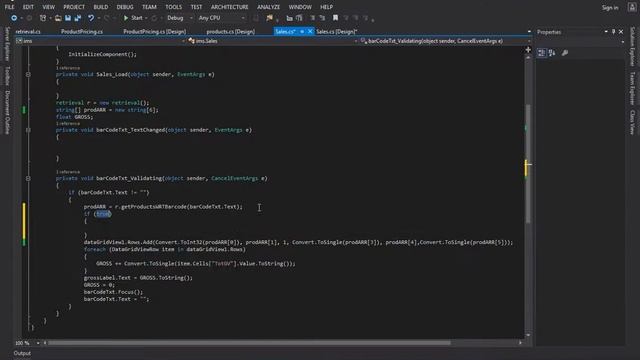
Task: Click the Toggle Bookmark icon
Action: pyautogui.click(x=335, y=18)
